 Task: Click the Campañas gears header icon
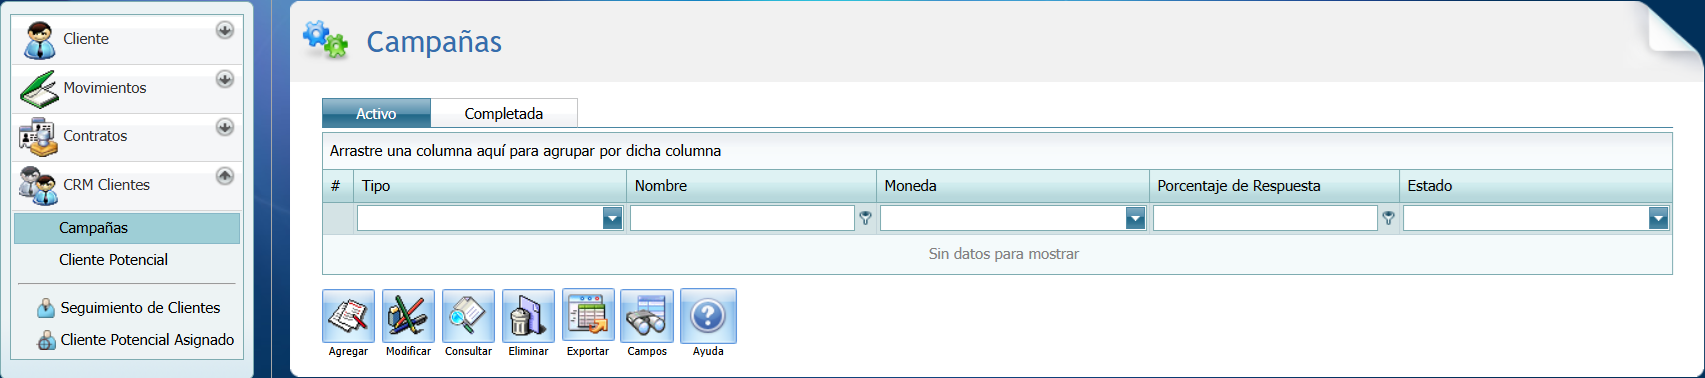(x=325, y=39)
